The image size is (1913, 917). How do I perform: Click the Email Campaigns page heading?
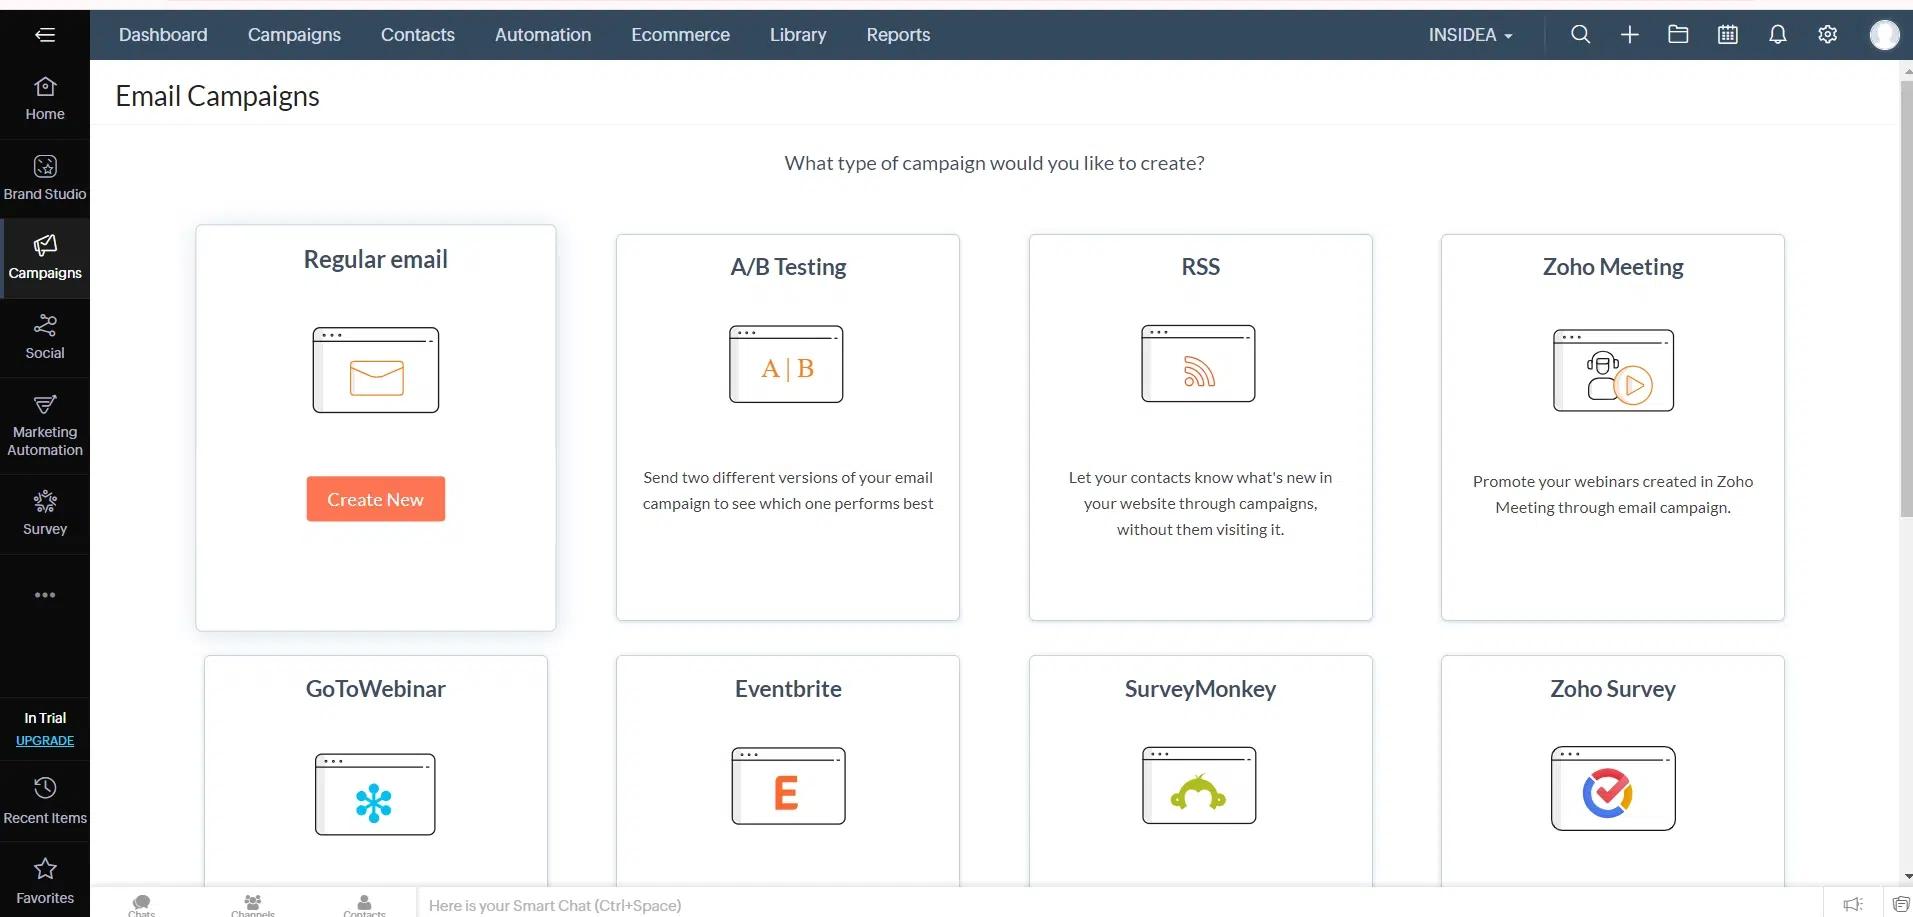(x=217, y=96)
